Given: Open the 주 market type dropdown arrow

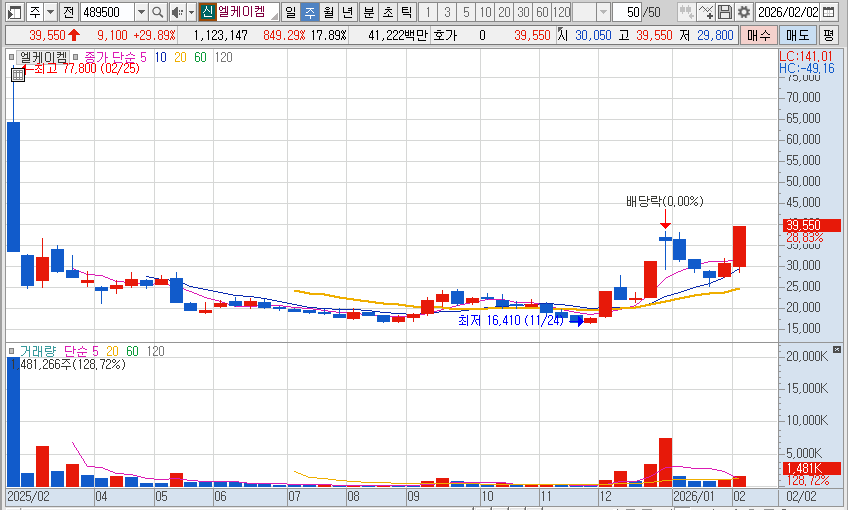Looking at the screenshot, I should (50, 11).
